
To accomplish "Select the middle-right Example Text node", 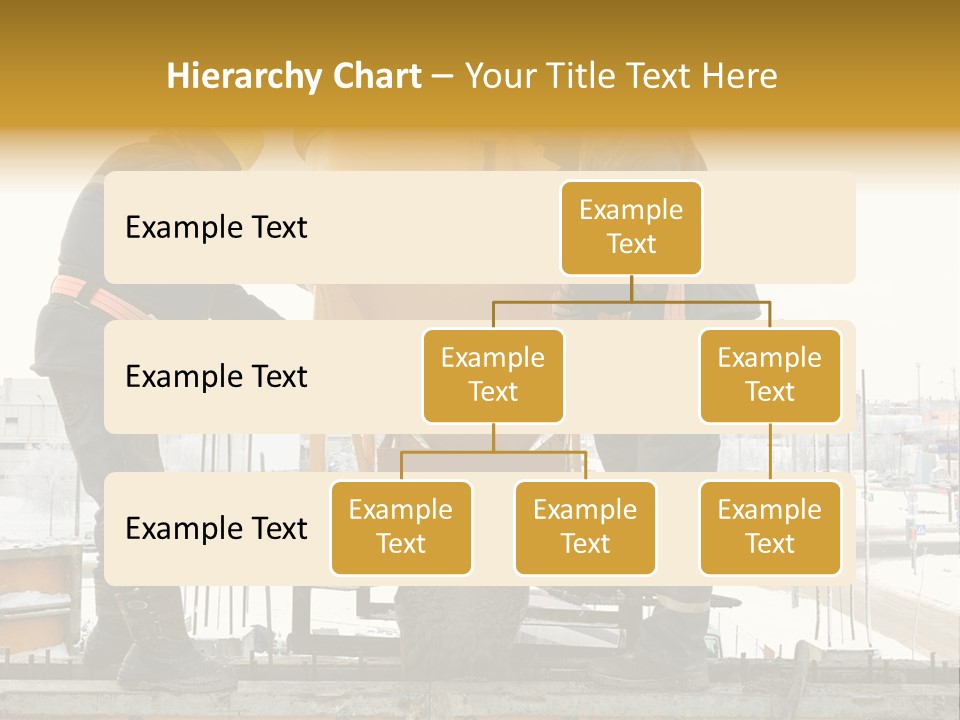I will [x=769, y=375].
